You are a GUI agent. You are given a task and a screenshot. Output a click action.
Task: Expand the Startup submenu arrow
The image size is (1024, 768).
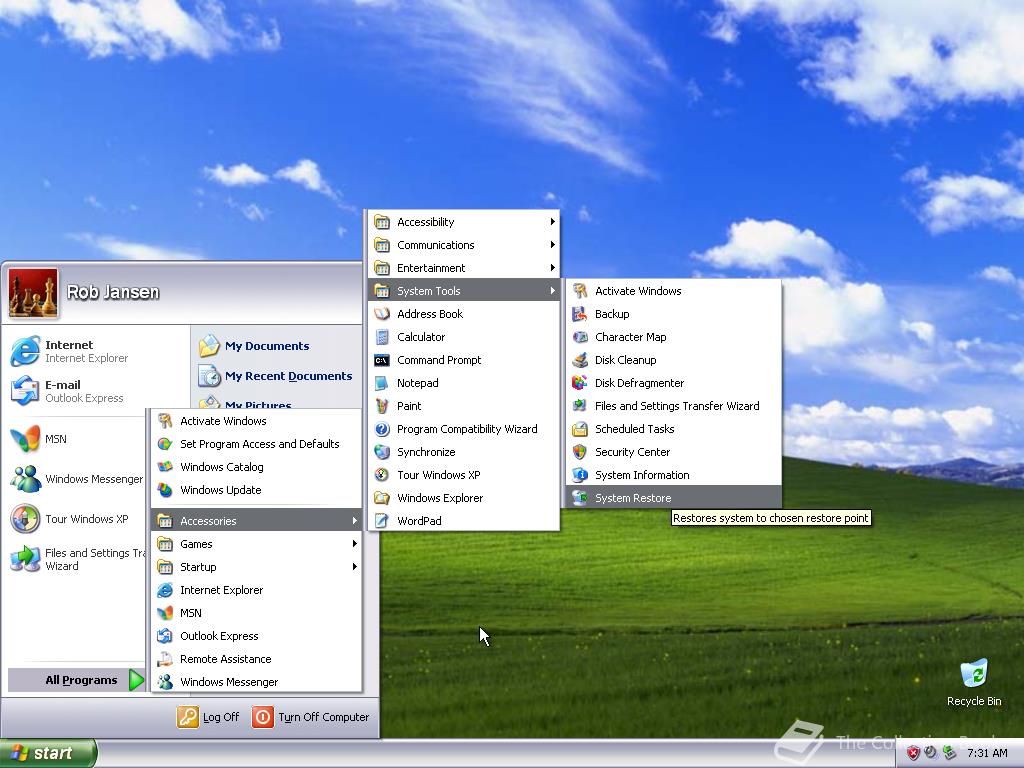click(x=355, y=566)
